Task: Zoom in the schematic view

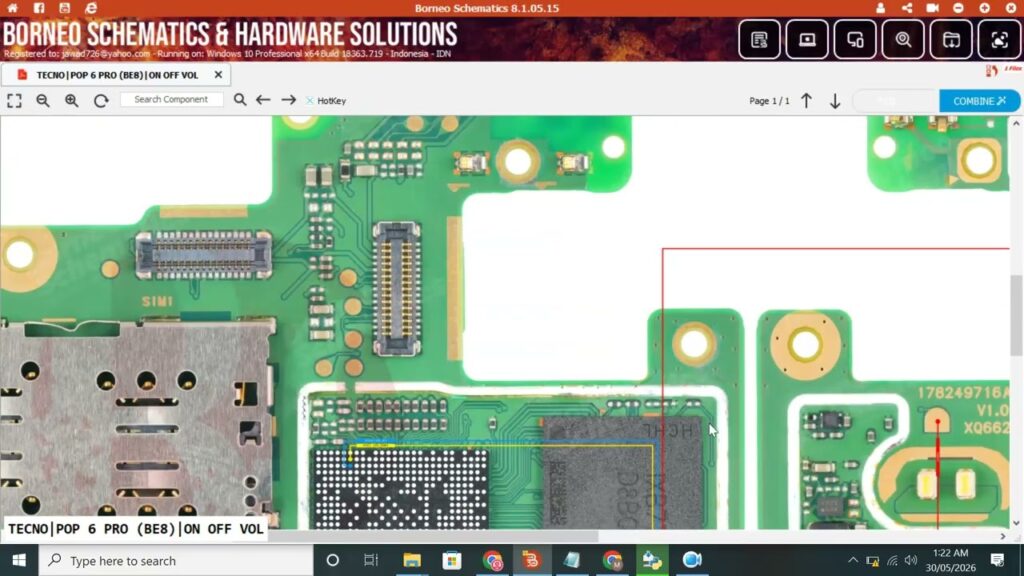Action: [x=72, y=101]
